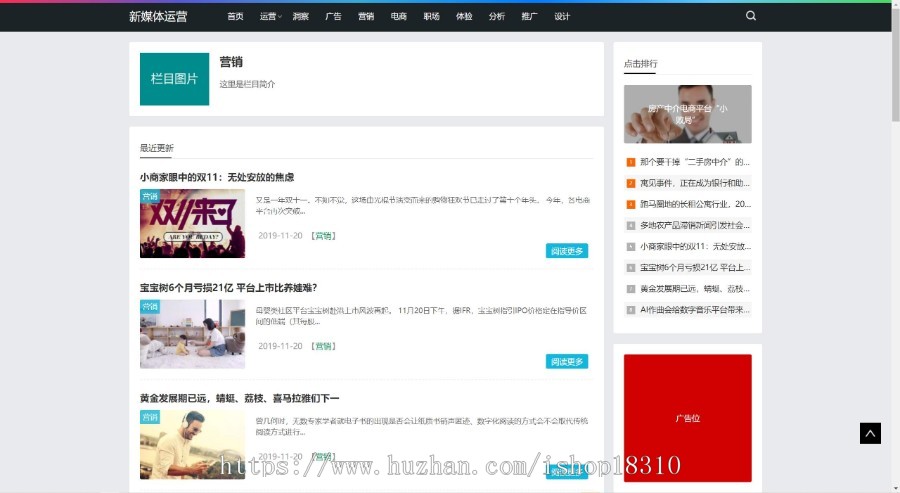900x493 pixels.
Task: Click the page vertical scrollbar
Action: point(894,250)
